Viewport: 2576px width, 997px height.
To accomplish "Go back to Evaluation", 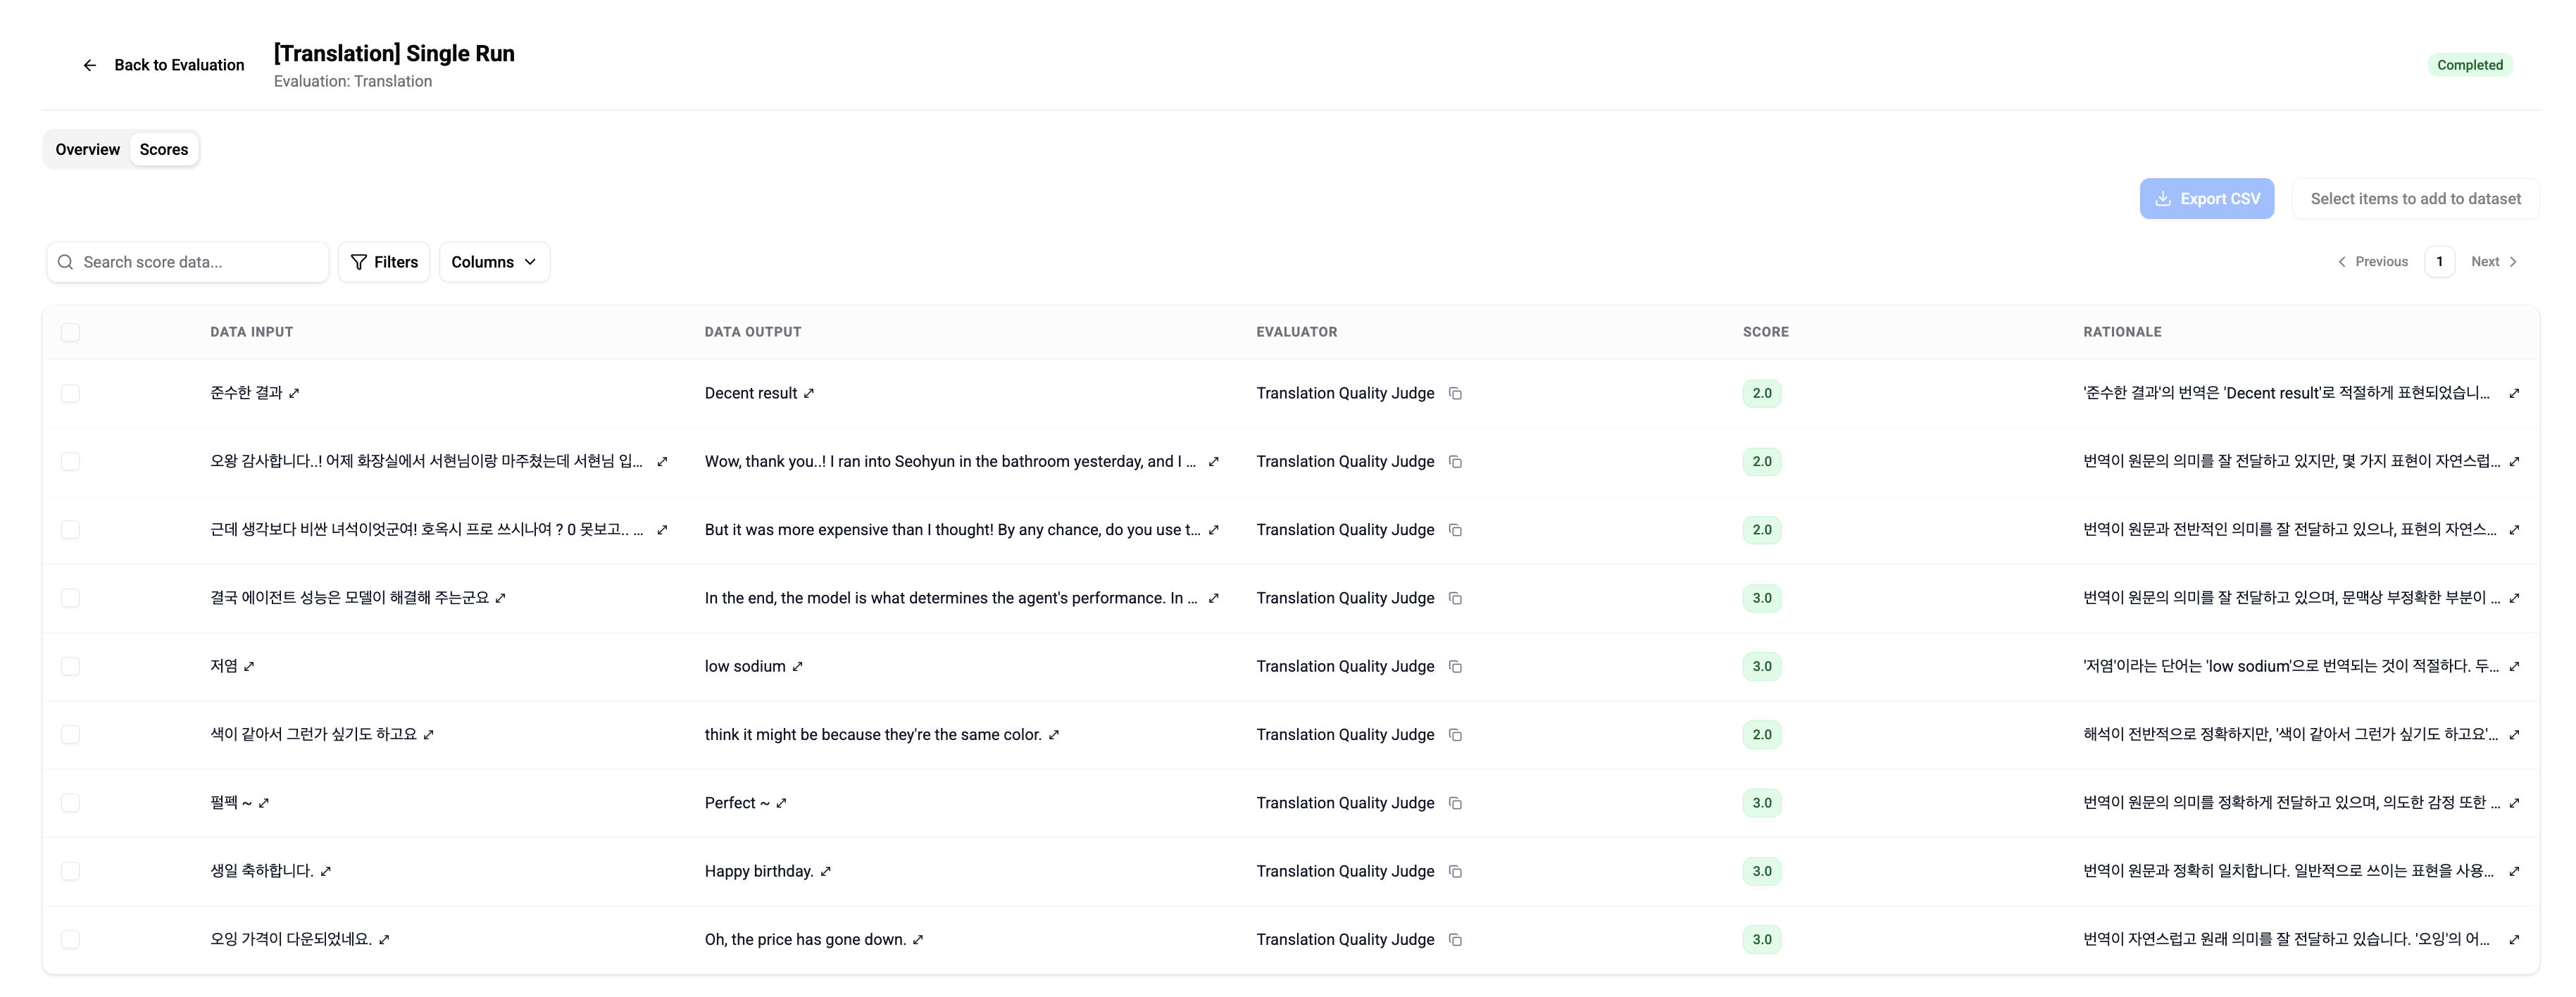I will click(x=164, y=65).
